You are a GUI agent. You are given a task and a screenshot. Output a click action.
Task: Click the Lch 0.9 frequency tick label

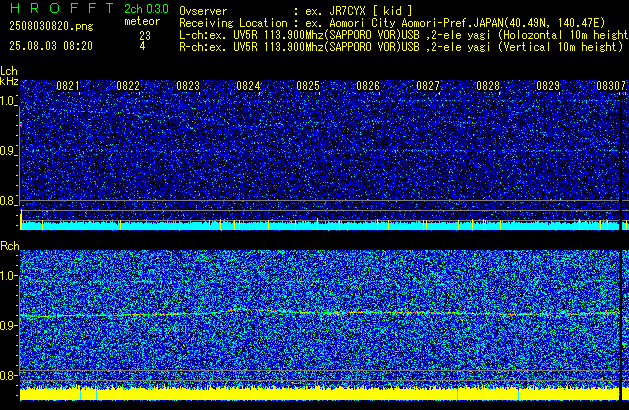(x=8, y=151)
